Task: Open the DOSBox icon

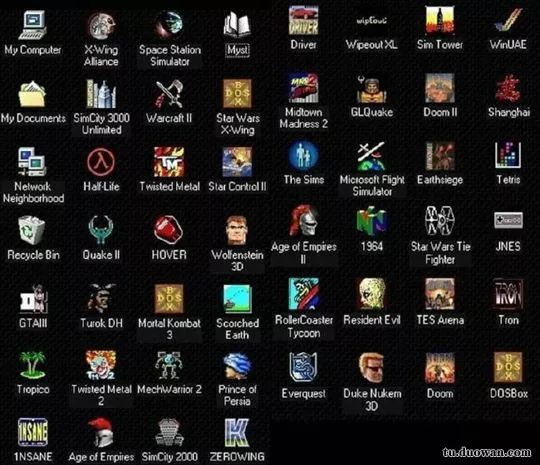Action: [508, 368]
